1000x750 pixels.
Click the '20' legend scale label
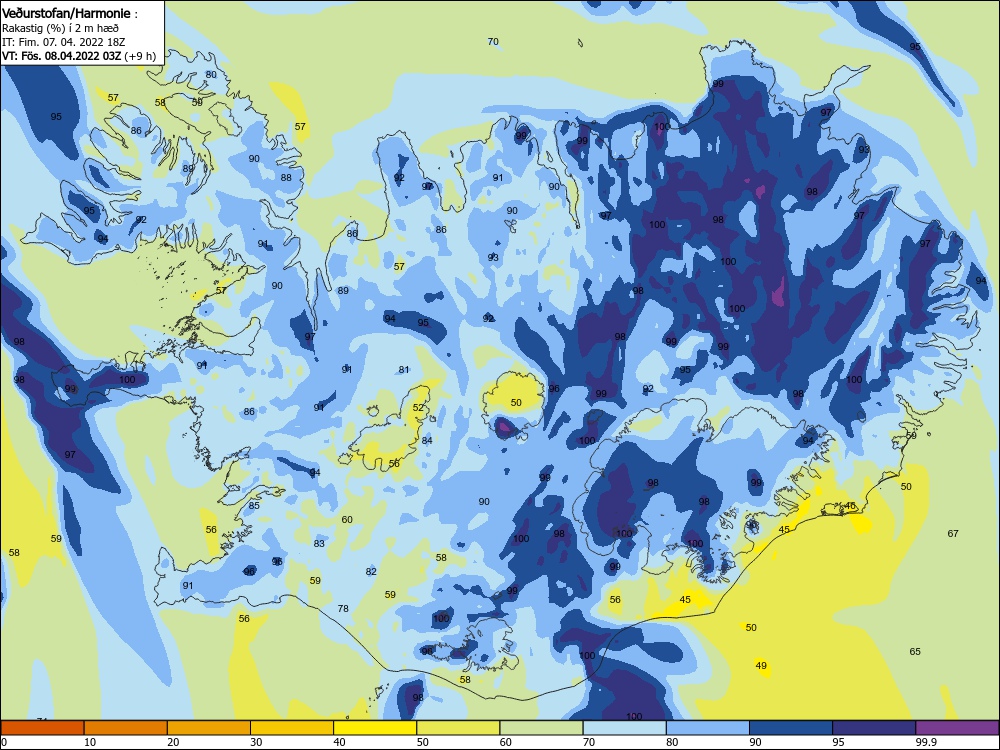point(173,742)
